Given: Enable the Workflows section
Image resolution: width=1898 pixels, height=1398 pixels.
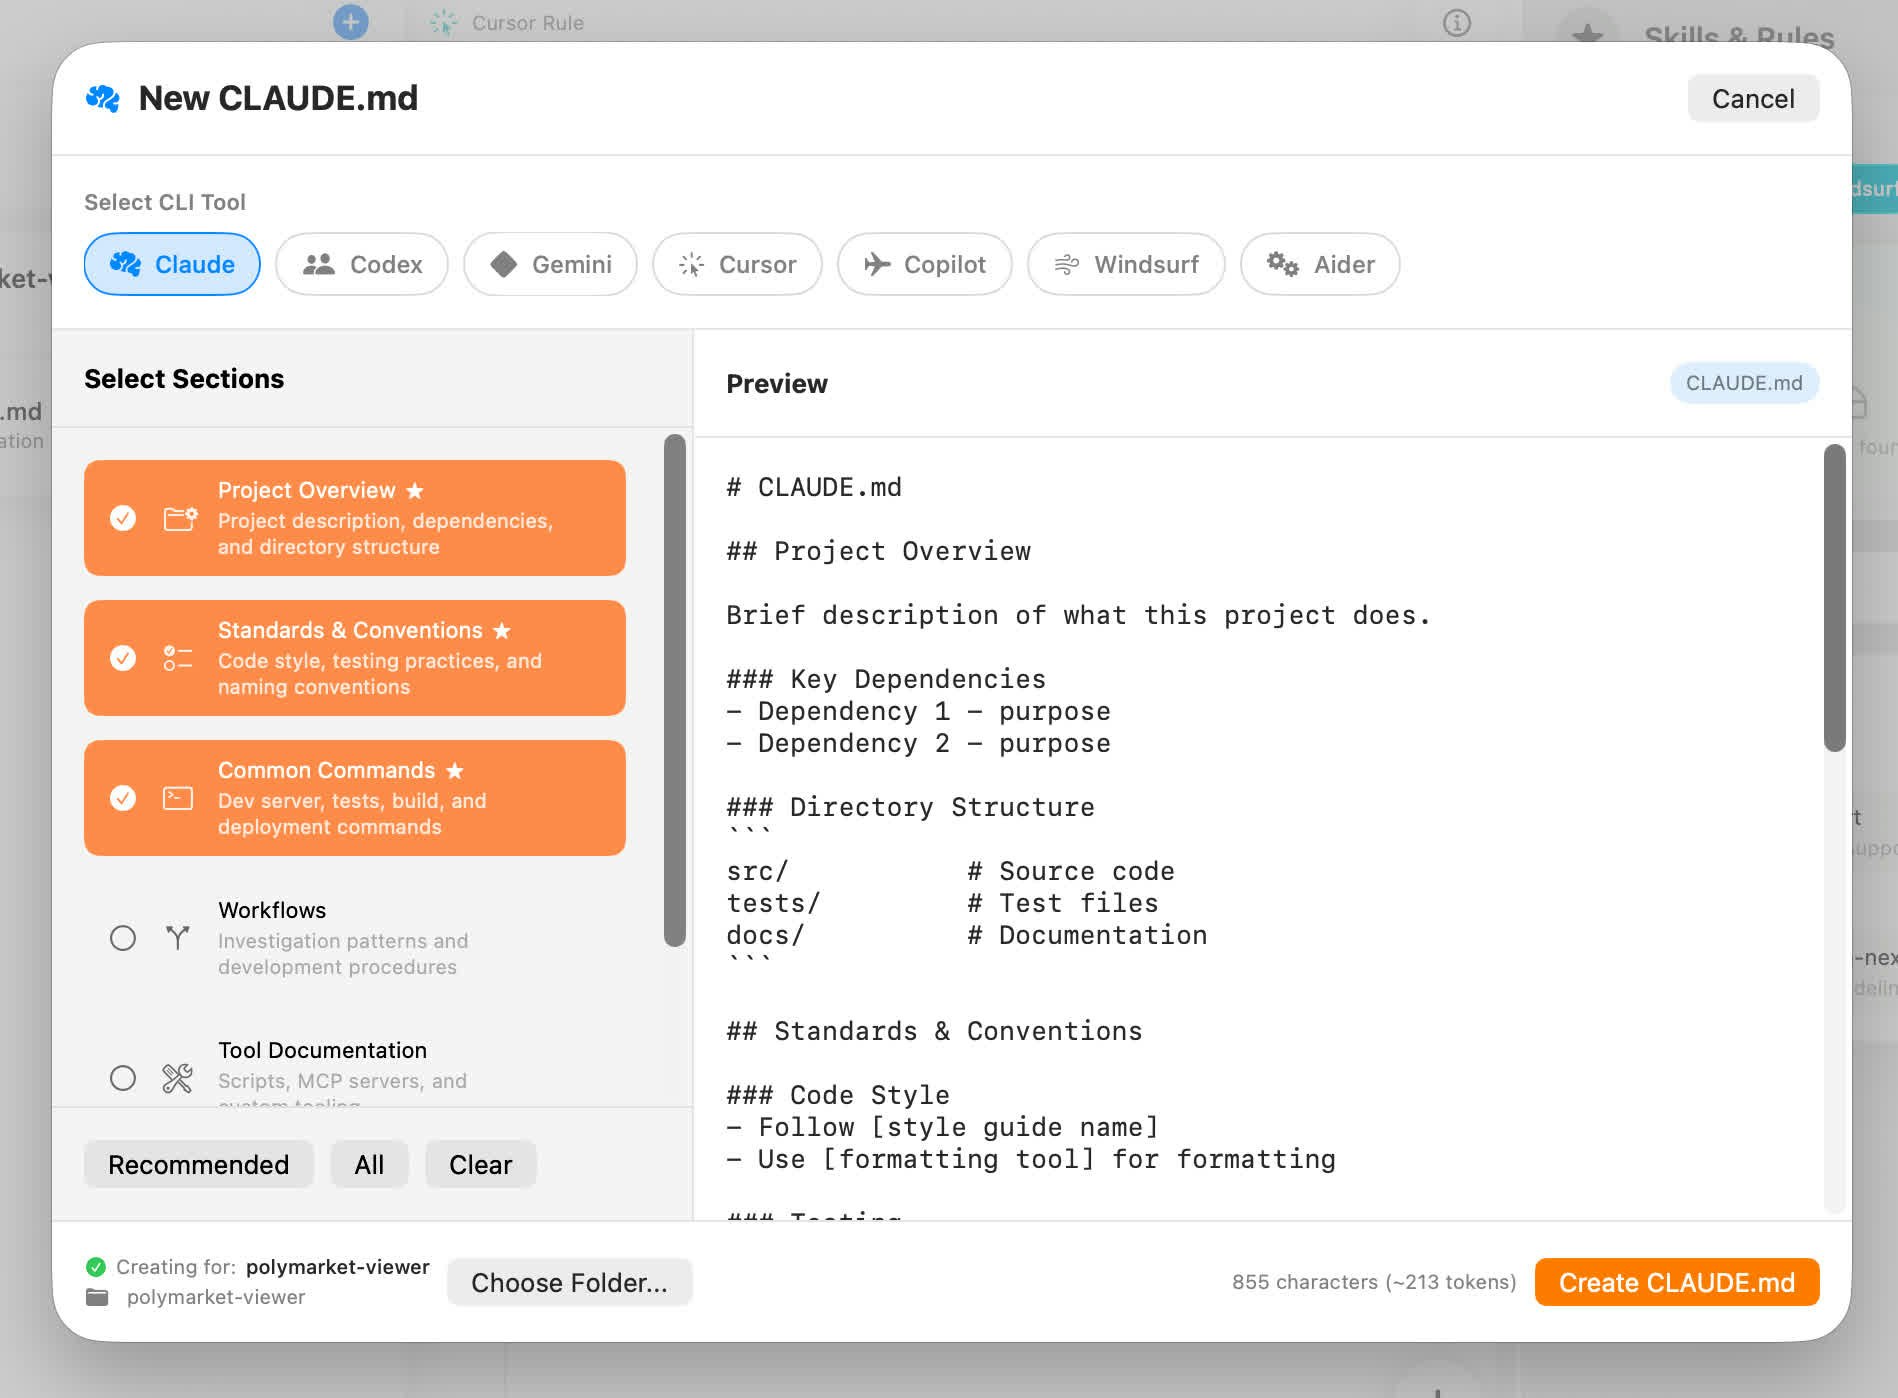Looking at the screenshot, I should click(122, 938).
